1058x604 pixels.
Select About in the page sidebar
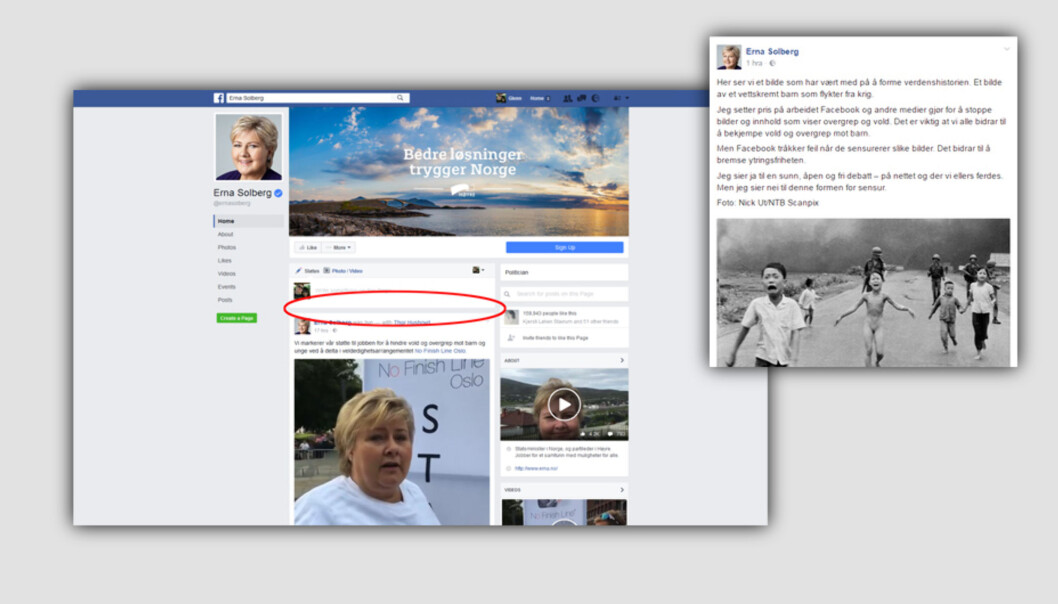[225, 234]
